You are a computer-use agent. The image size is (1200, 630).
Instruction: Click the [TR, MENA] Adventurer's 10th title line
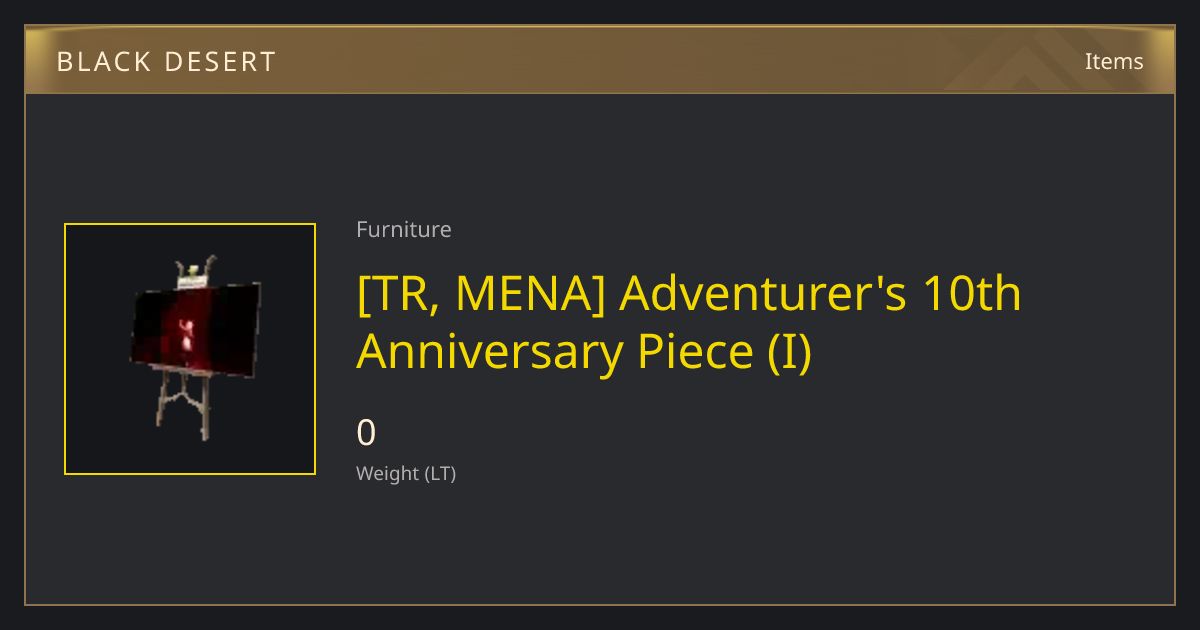pos(689,295)
